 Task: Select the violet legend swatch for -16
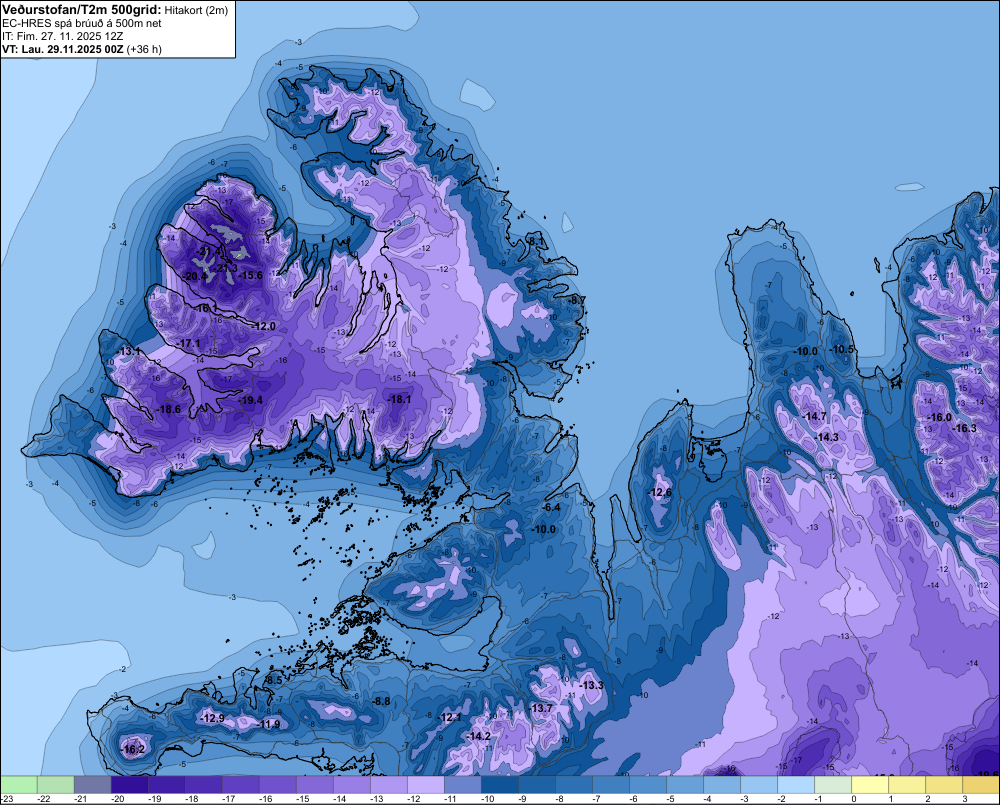278,785
